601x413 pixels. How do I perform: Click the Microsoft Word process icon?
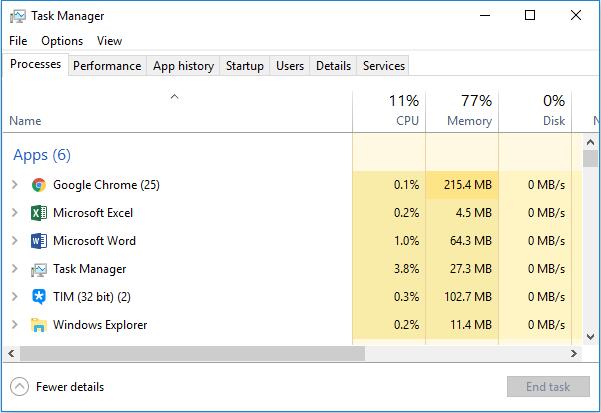point(39,241)
